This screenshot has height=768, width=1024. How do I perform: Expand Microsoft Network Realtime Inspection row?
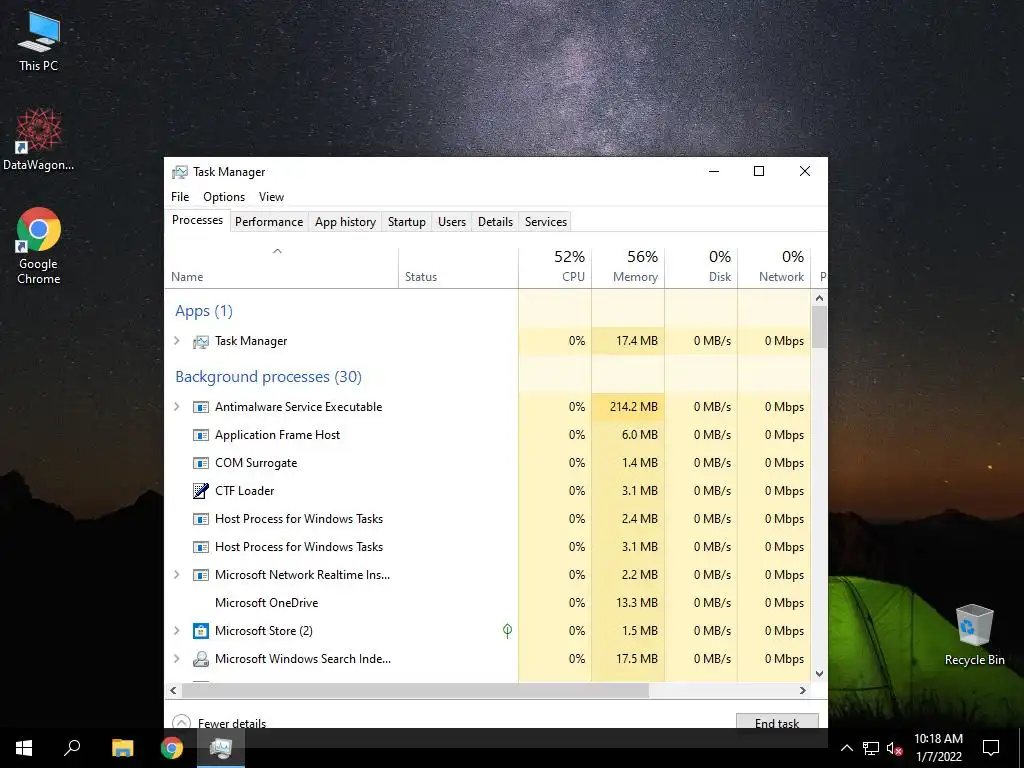click(176, 575)
